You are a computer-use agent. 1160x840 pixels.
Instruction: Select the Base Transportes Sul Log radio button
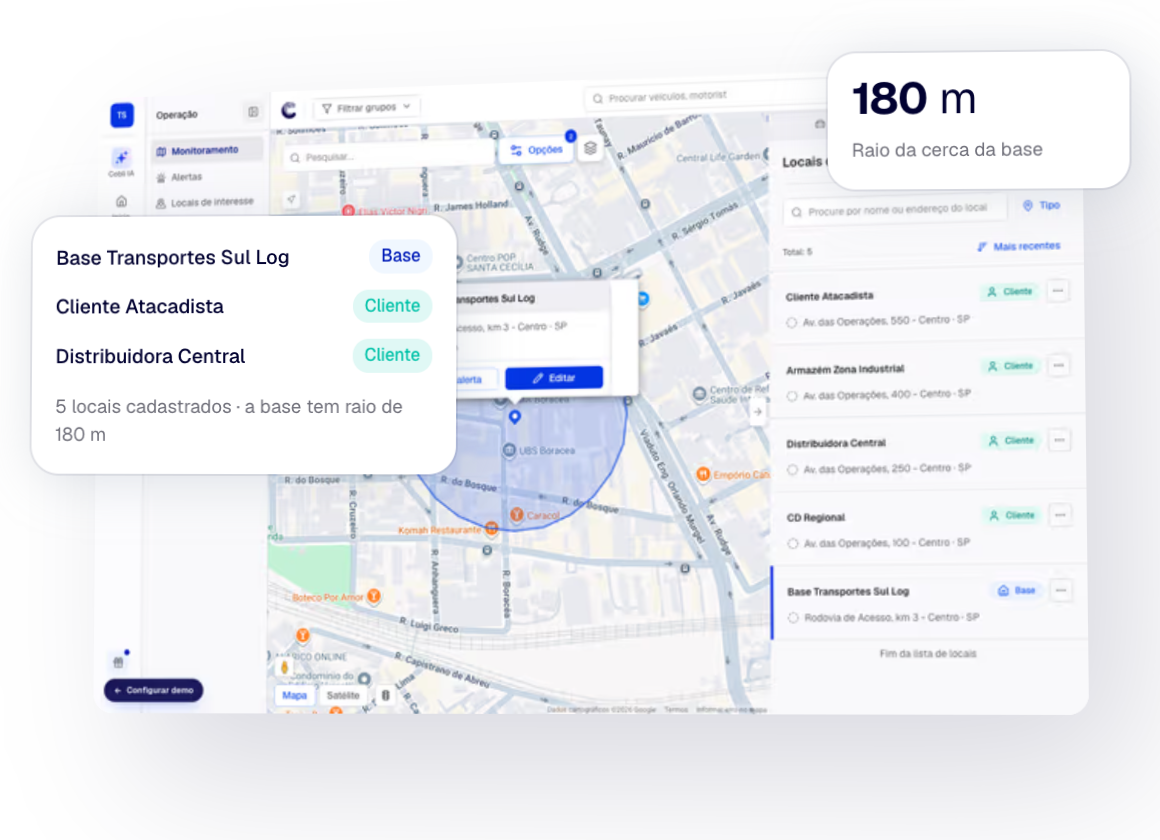click(x=793, y=618)
